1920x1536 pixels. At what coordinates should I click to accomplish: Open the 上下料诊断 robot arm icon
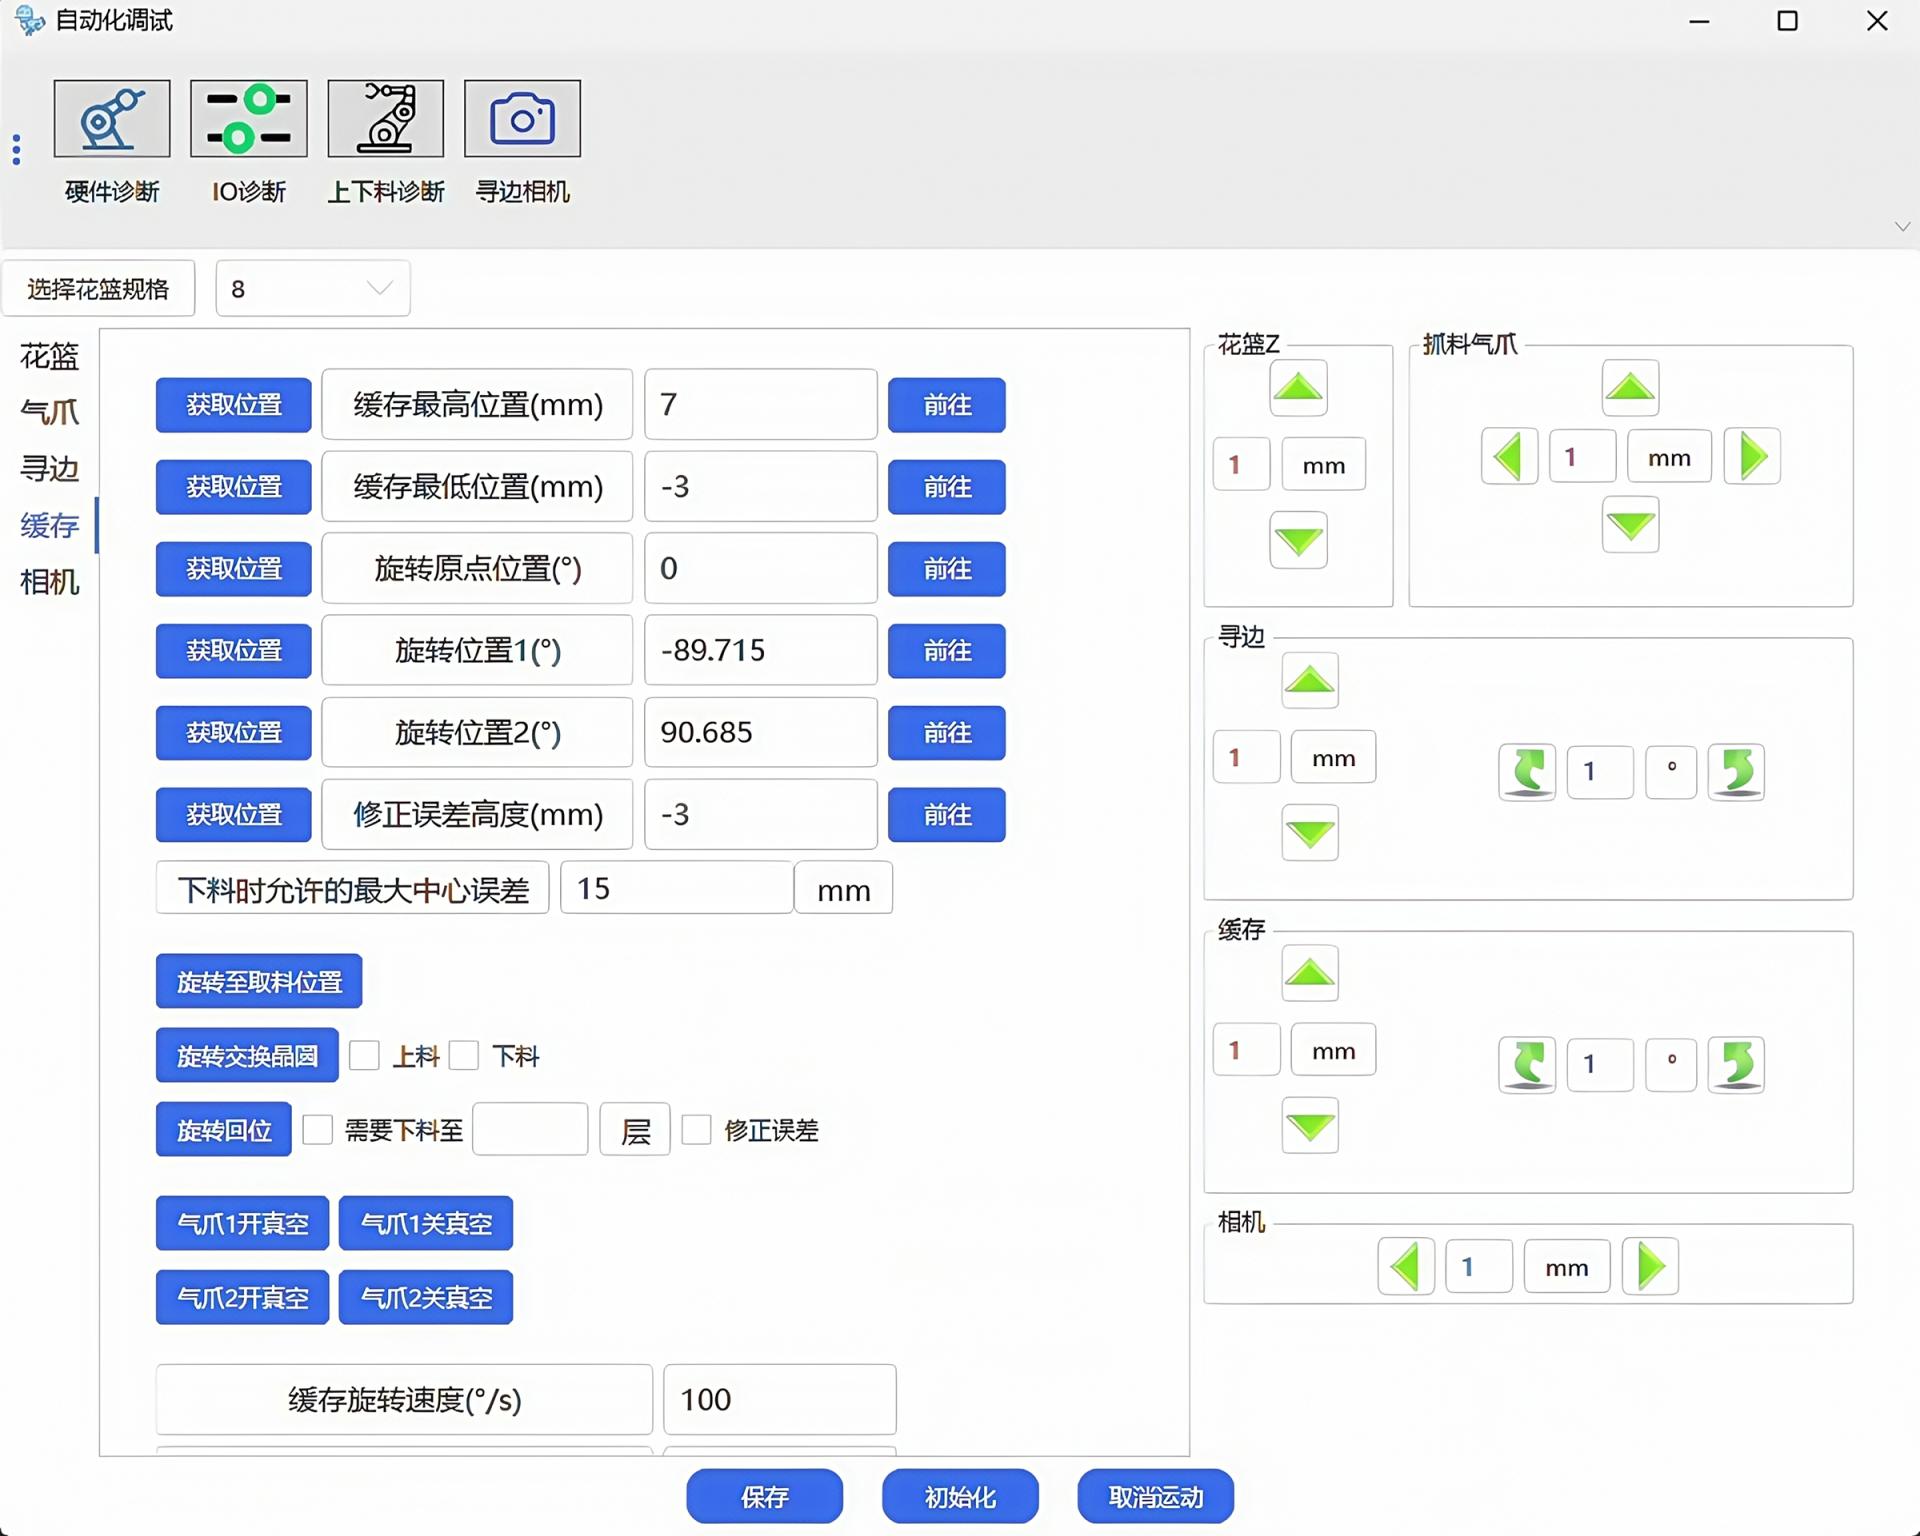click(x=385, y=119)
